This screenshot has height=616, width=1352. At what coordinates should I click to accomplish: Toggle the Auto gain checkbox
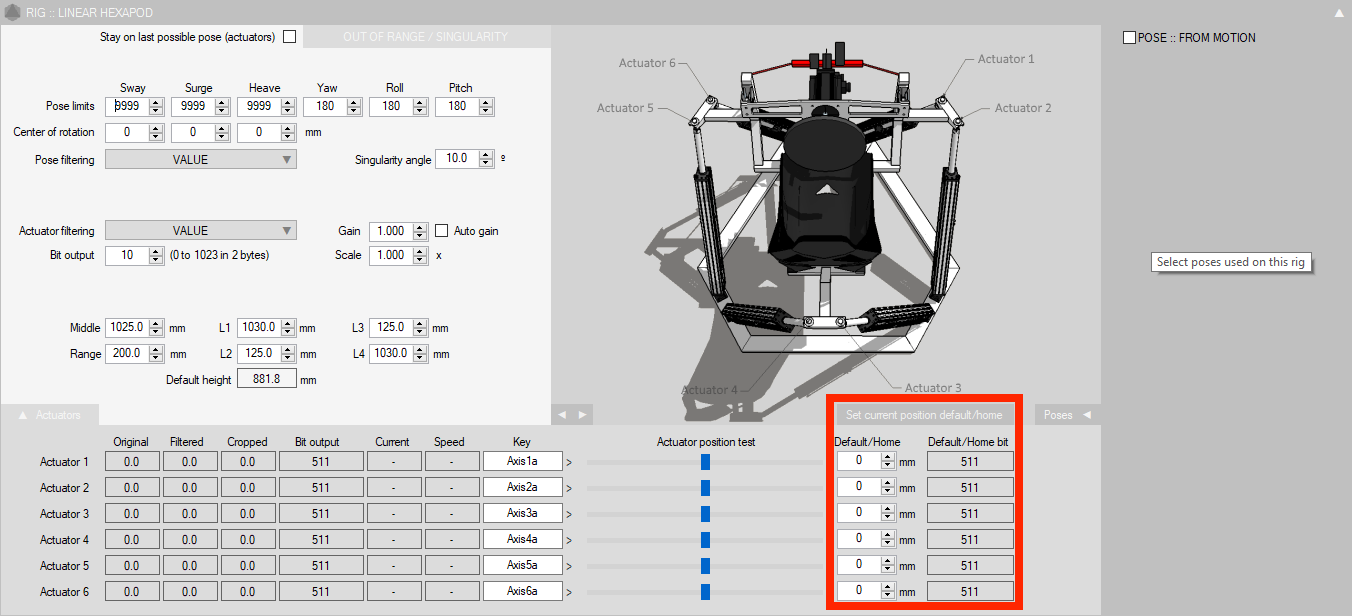coord(442,231)
